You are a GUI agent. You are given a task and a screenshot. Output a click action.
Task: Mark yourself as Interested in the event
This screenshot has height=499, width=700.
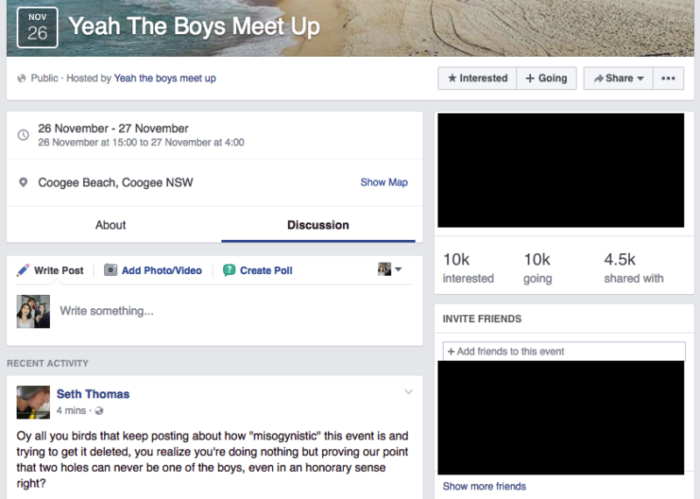pos(476,78)
